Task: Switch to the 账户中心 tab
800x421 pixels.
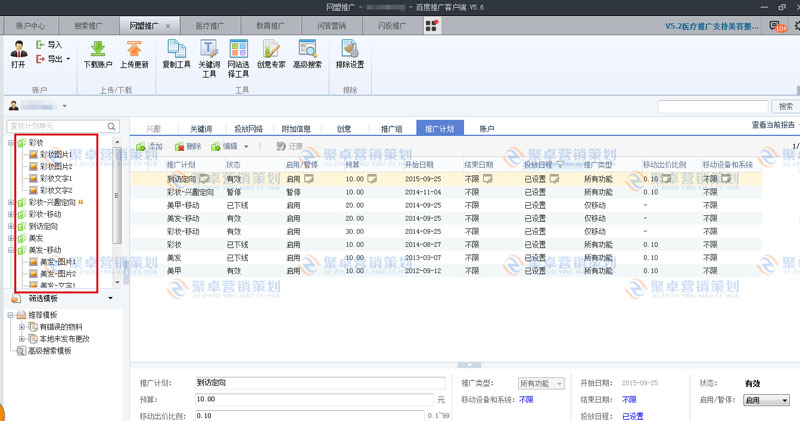Action: pos(30,26)
